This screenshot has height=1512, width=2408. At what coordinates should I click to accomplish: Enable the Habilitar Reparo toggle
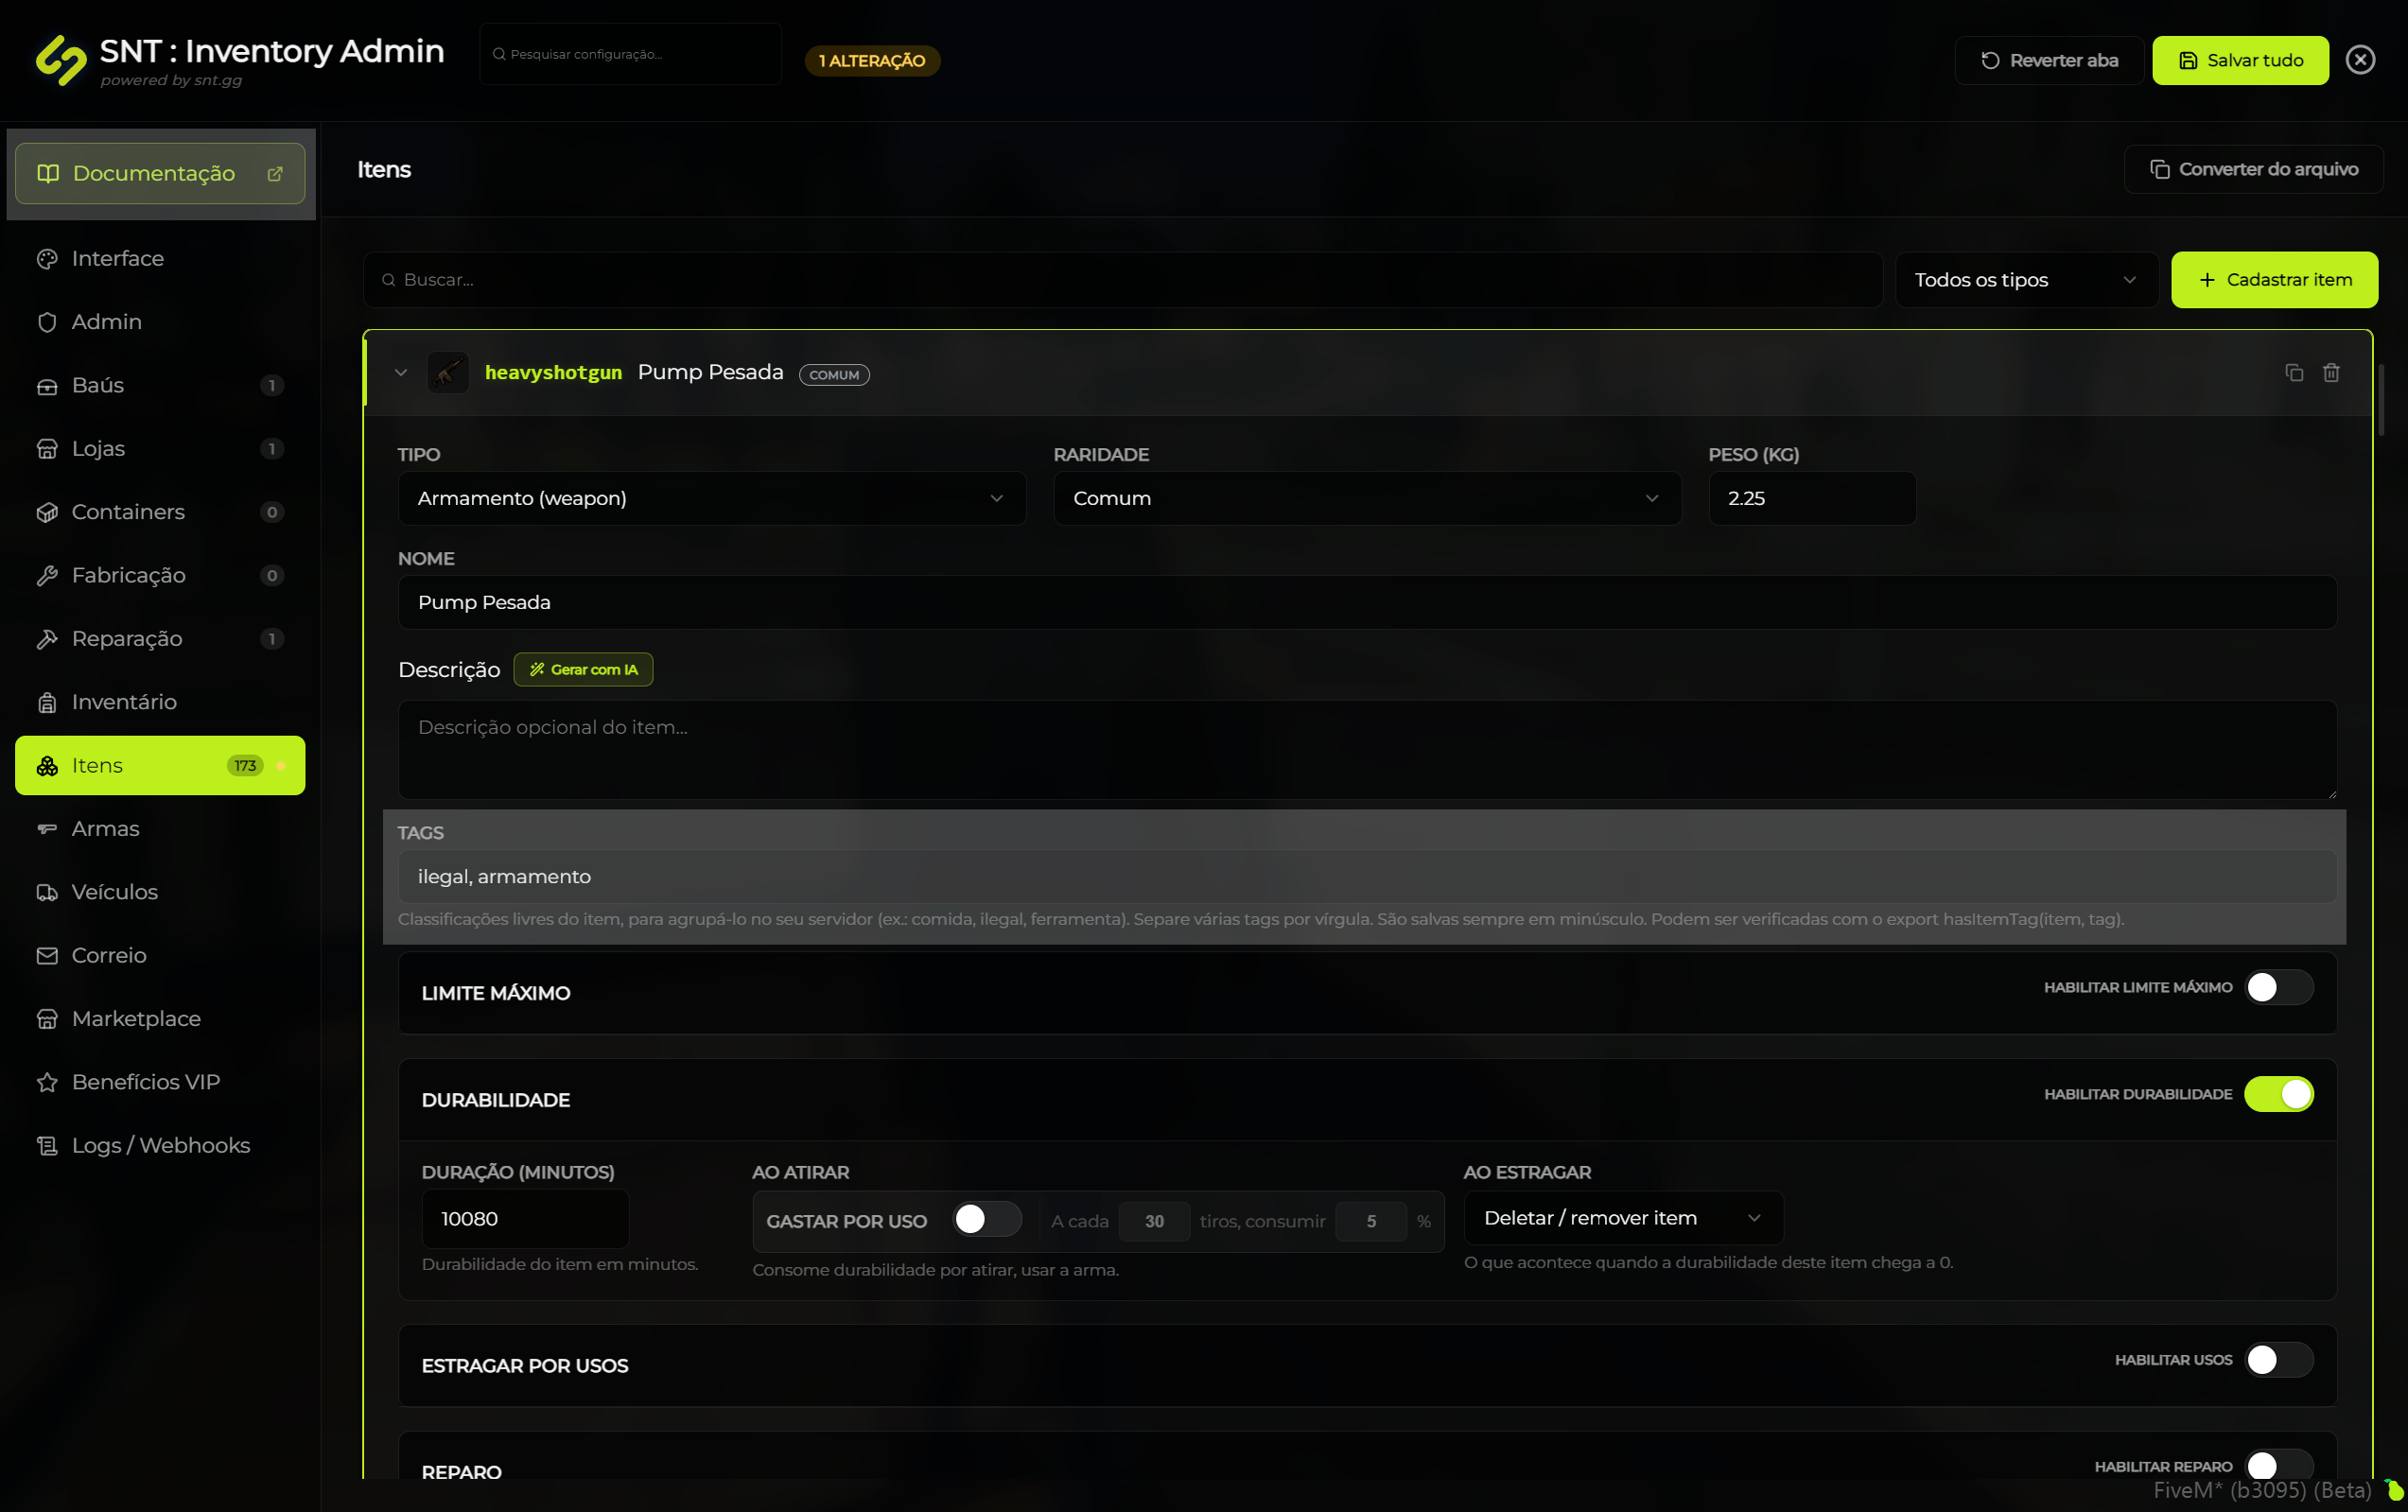pyautogui.click(x=2279, y=1467)
